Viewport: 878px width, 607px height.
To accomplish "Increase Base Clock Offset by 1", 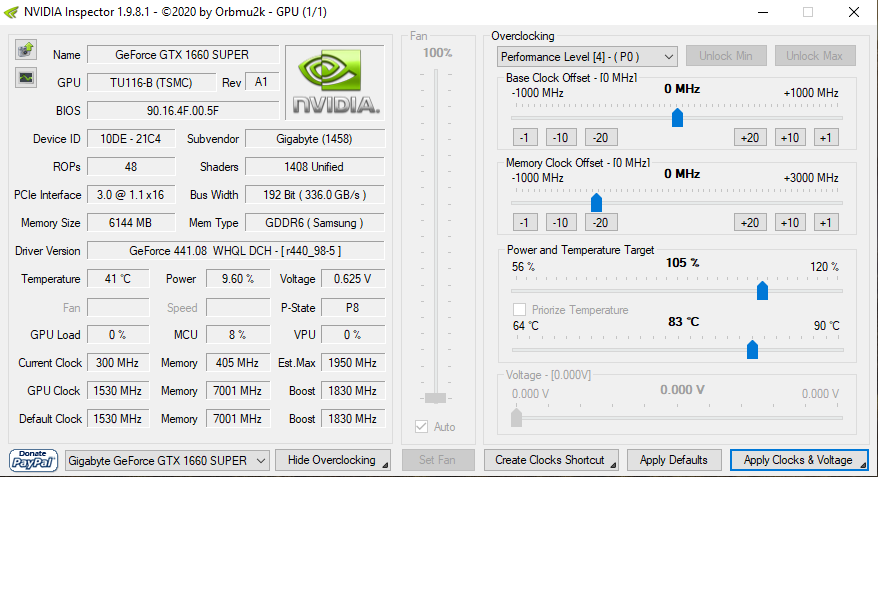I will point(826,137).
